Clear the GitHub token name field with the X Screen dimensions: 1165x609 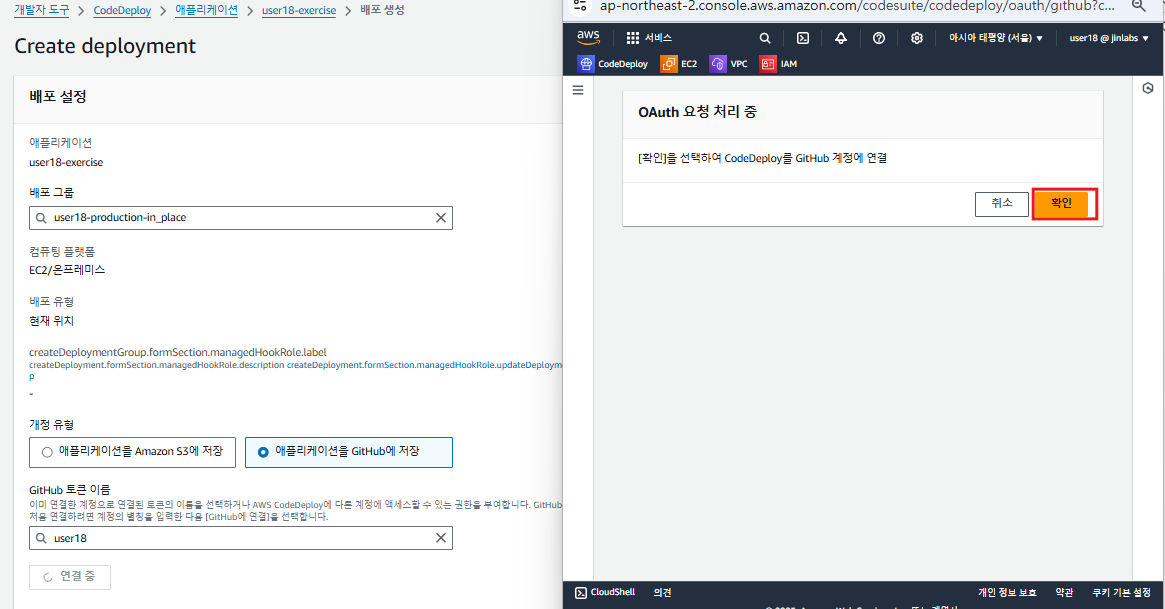coord(441,538)
